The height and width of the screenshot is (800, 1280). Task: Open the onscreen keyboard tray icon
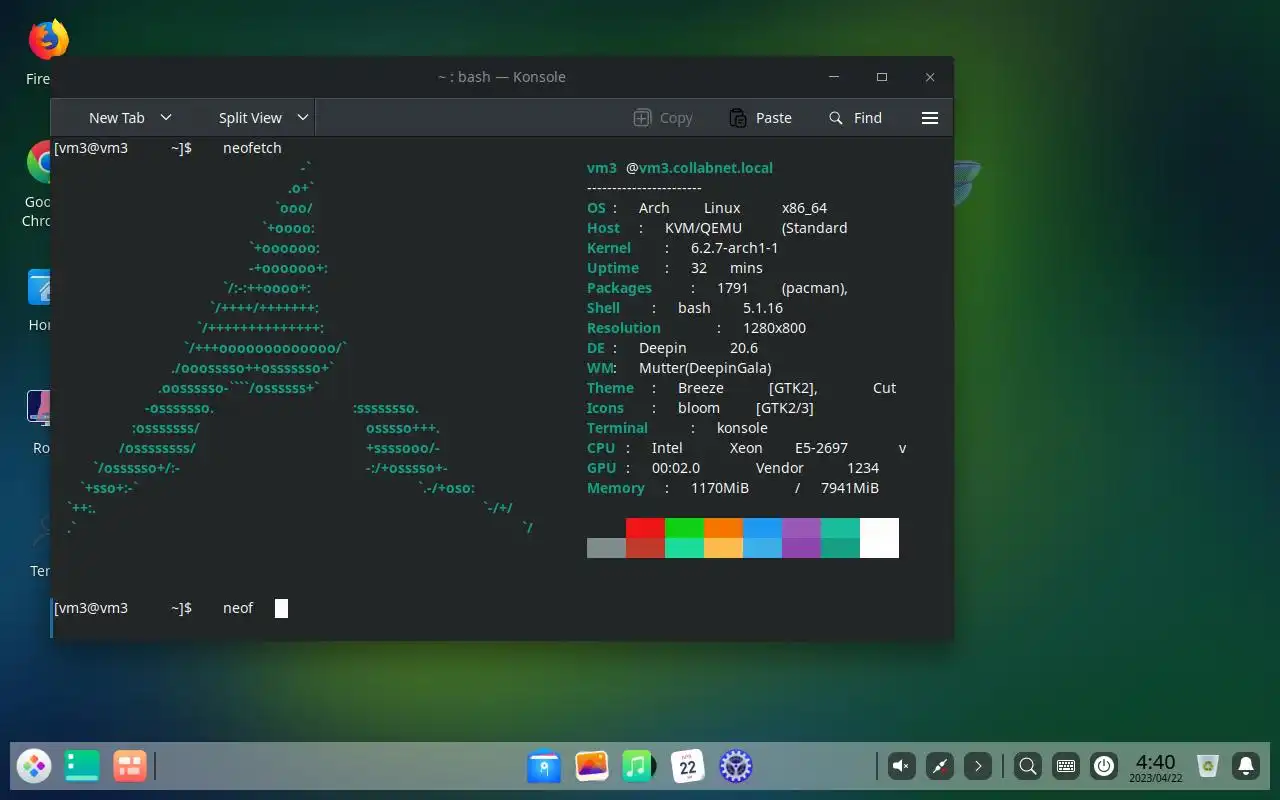tap(1066, 767)
